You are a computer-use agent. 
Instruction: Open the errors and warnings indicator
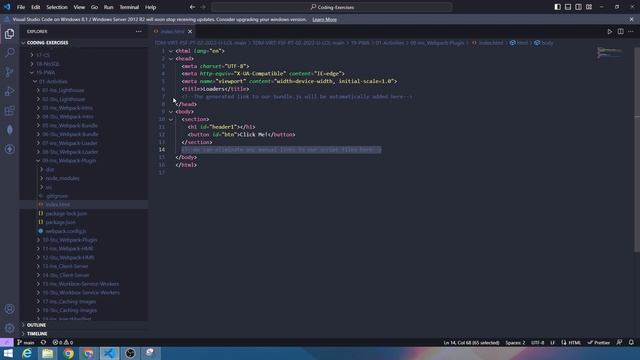pyautogui.click(x=63, y=342)
